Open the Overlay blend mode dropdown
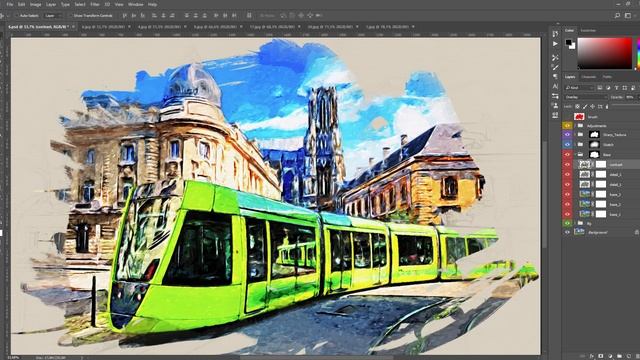 coord(586,97)
